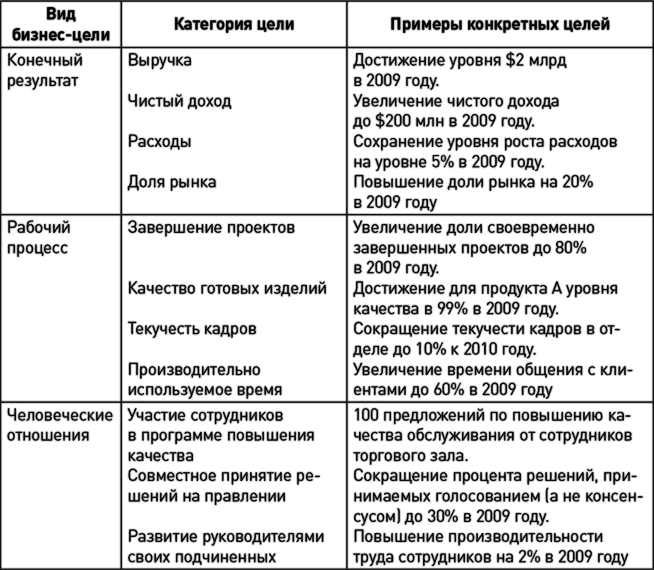Viewport: 654px width, 570px height.
Task: Click the text 'Увеличение чистого дохода'
Action: coord(456,101)
